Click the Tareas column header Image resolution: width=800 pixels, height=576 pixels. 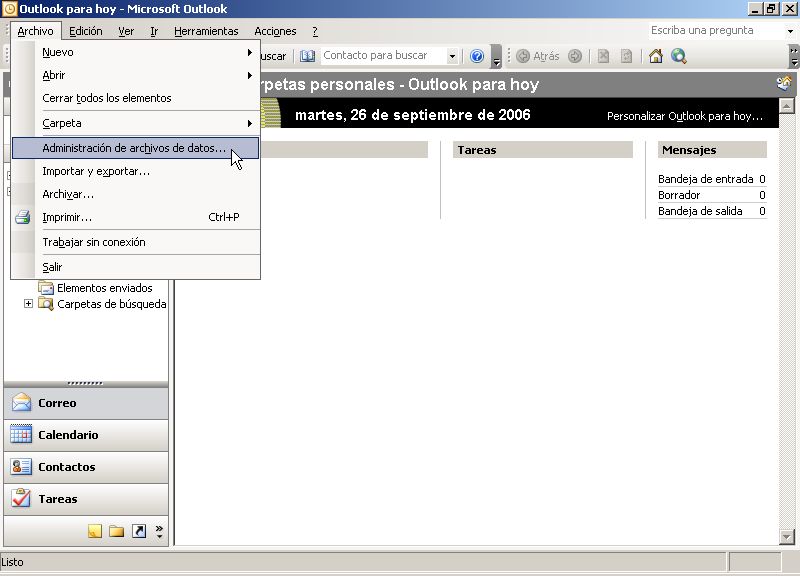(543, 150)
